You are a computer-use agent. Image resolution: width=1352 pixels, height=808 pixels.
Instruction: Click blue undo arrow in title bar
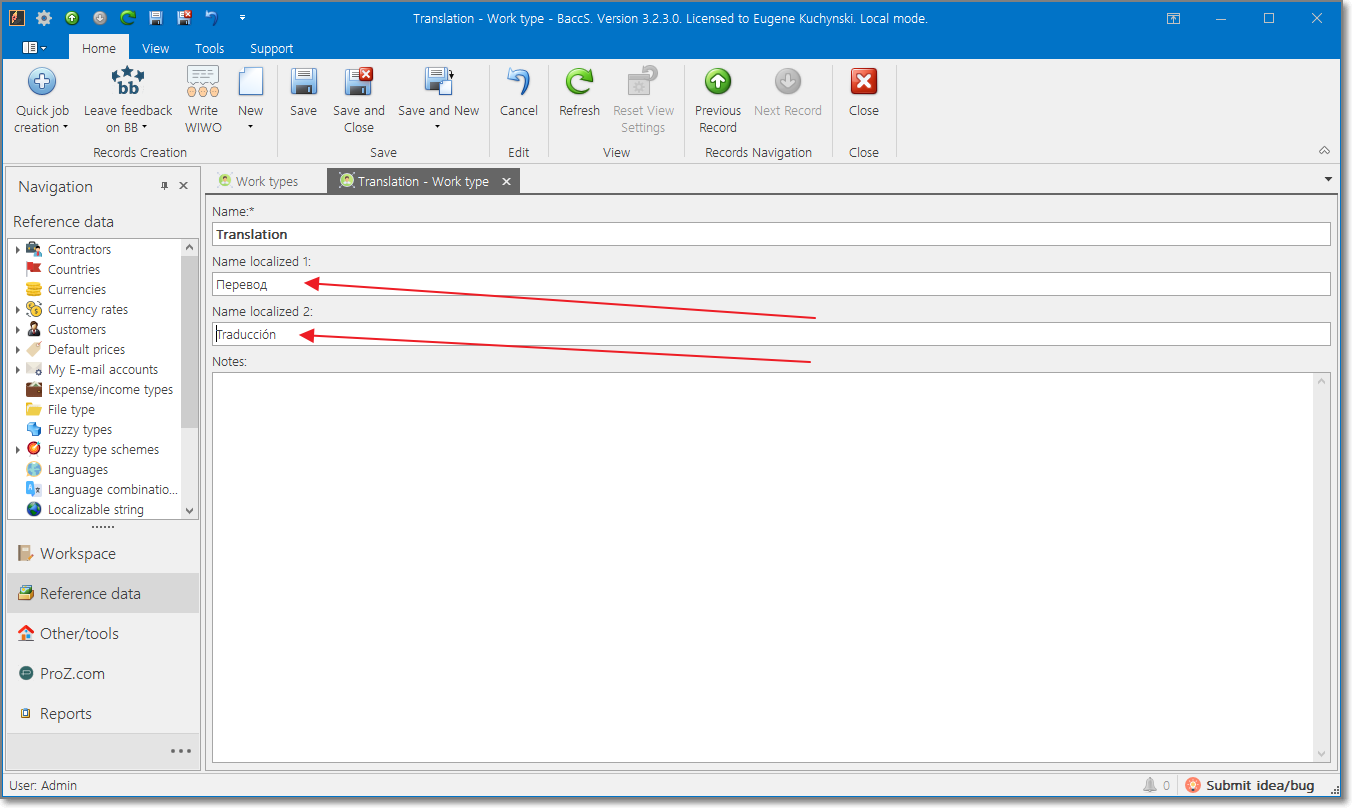tap(211, 18)
